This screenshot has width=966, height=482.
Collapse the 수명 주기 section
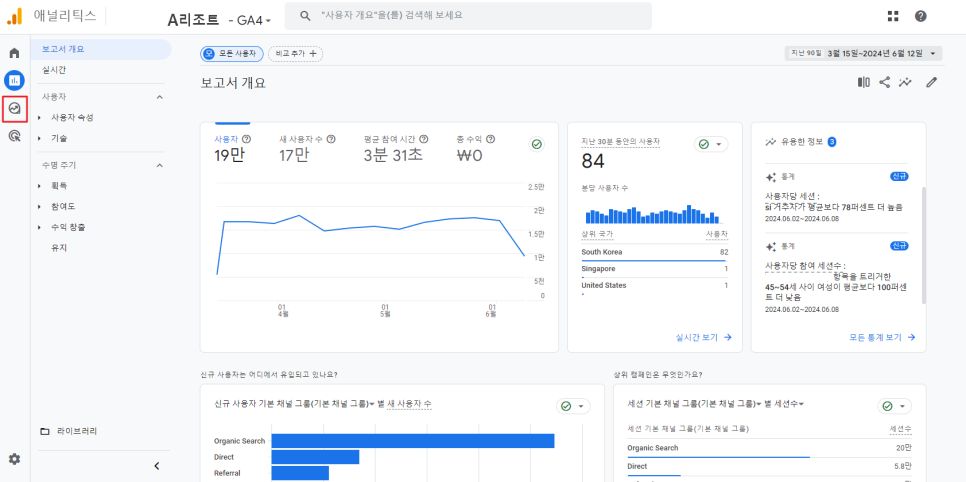(x=159, y=165)
